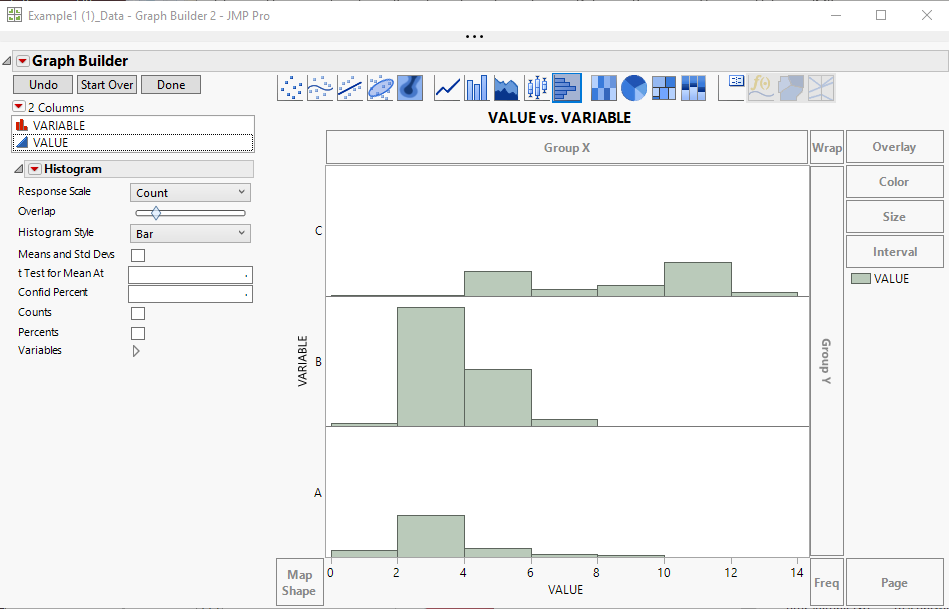Select the Contour element icon
This screenshot has width=949, height=609.
(410, 88)
